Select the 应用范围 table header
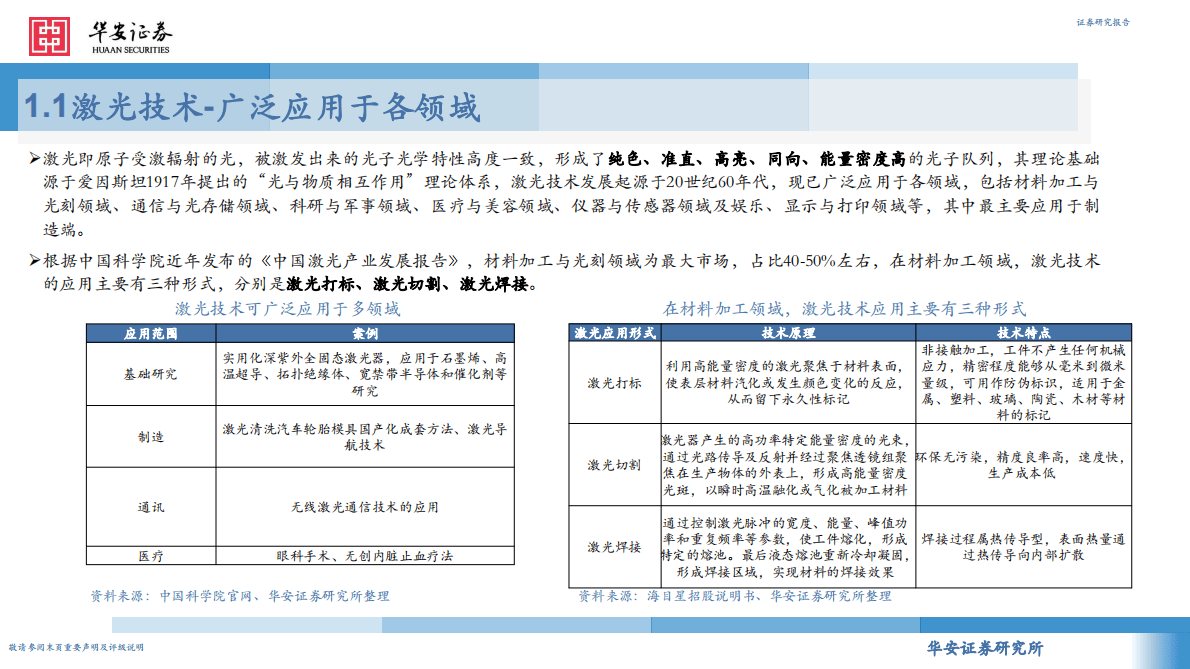The image size is (1190, 669). [x=150, y=332]
